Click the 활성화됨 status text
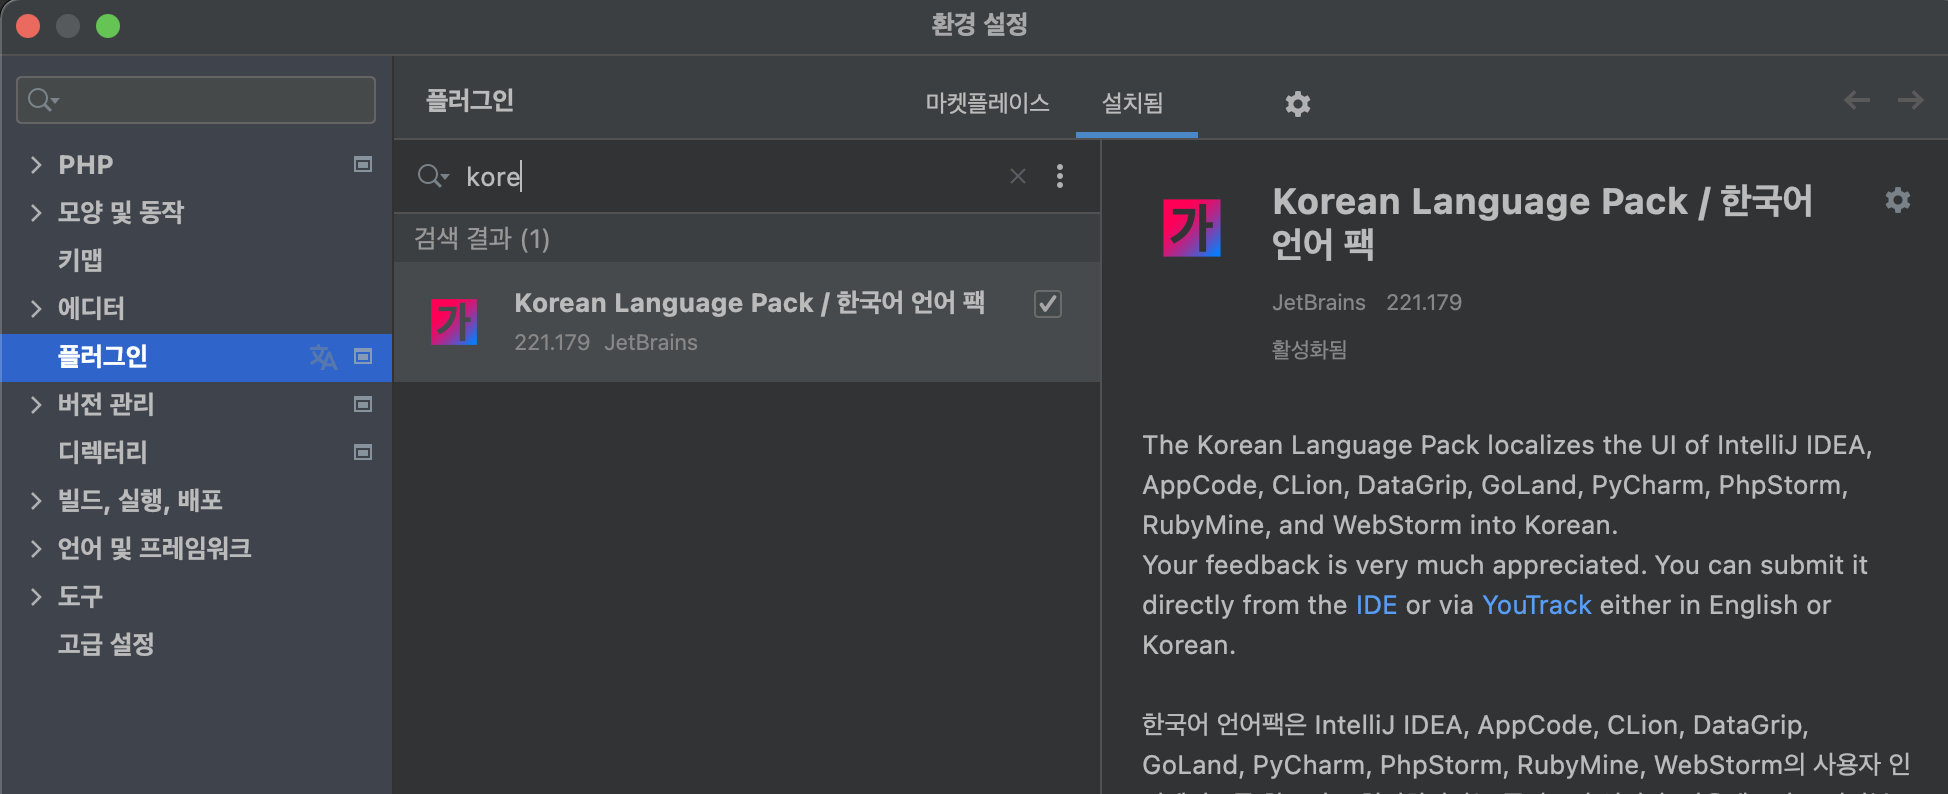Screen dimensions: 1948x794 (x=1309, y=349)
